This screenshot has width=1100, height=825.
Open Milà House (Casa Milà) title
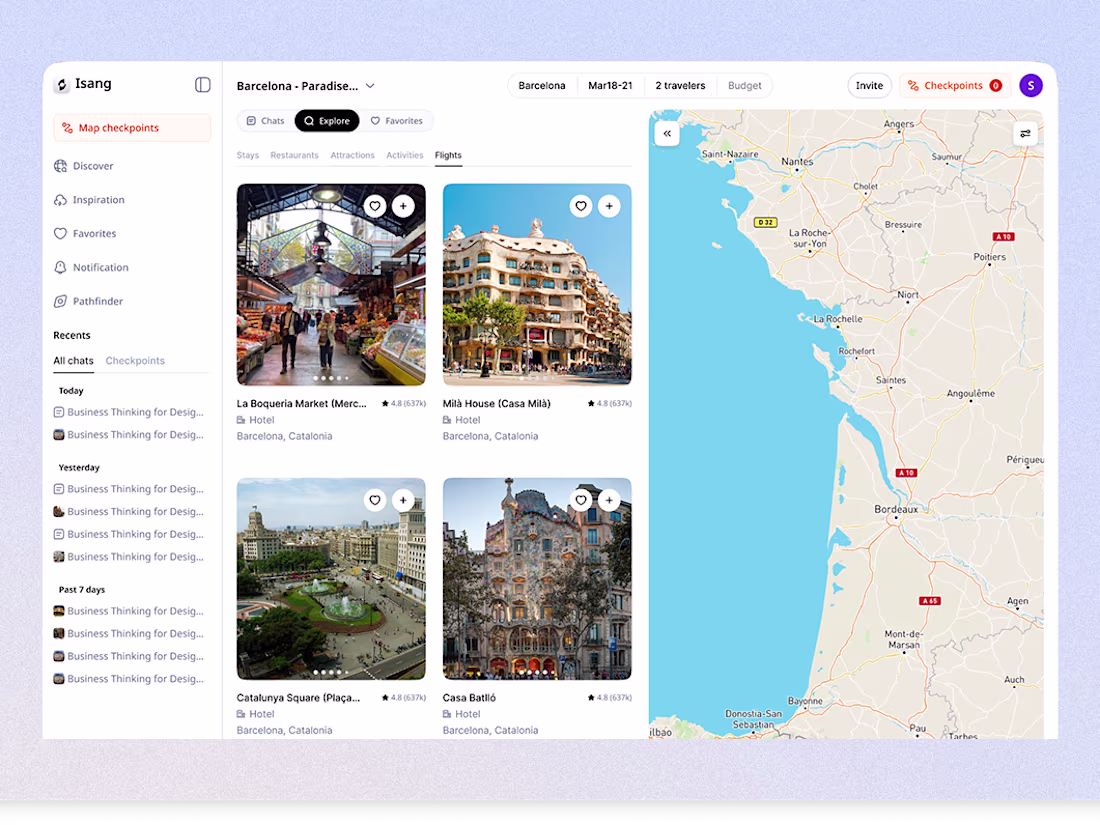tap(497, 403)
